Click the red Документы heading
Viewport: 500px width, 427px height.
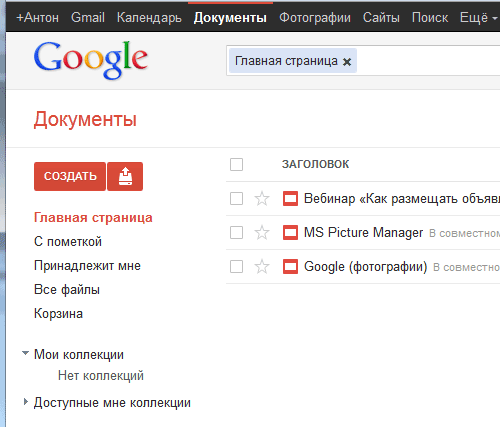tap(85, 119)
